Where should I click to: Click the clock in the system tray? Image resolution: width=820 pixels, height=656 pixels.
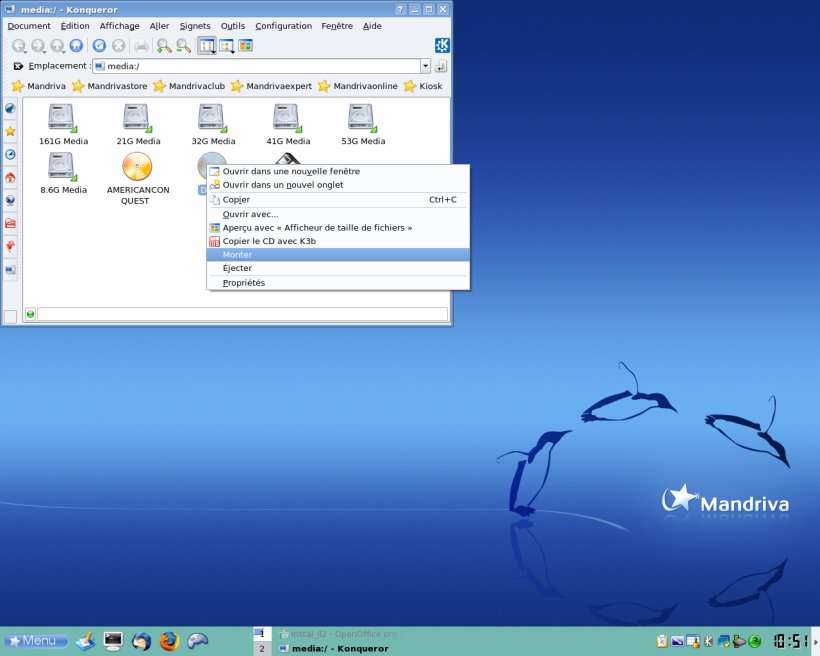tap(791, 641)
